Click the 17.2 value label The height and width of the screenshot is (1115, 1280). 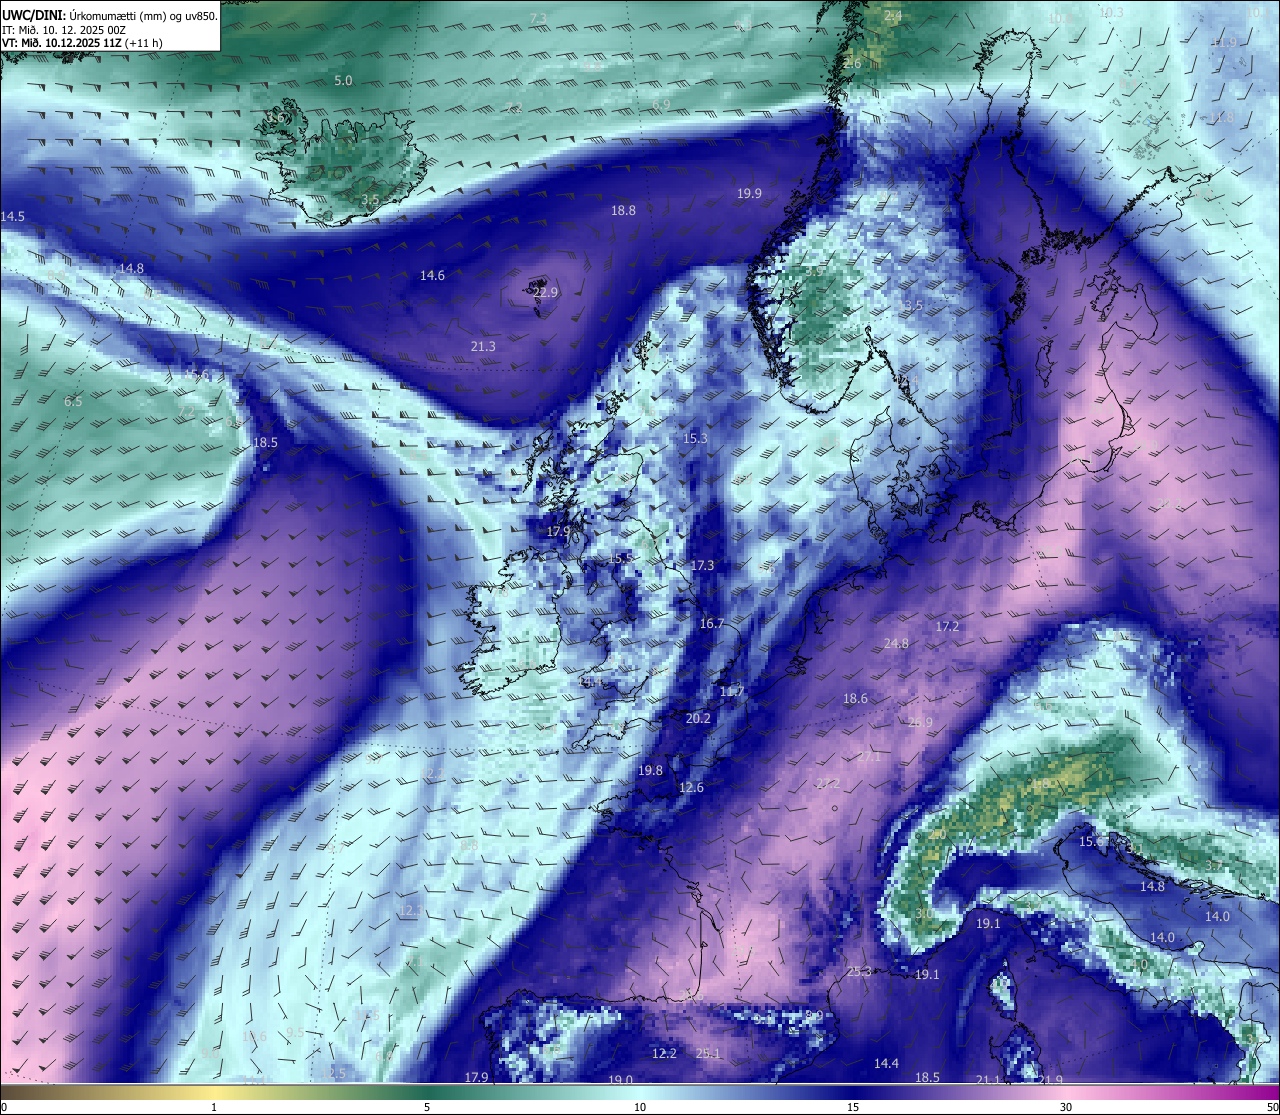947,627
